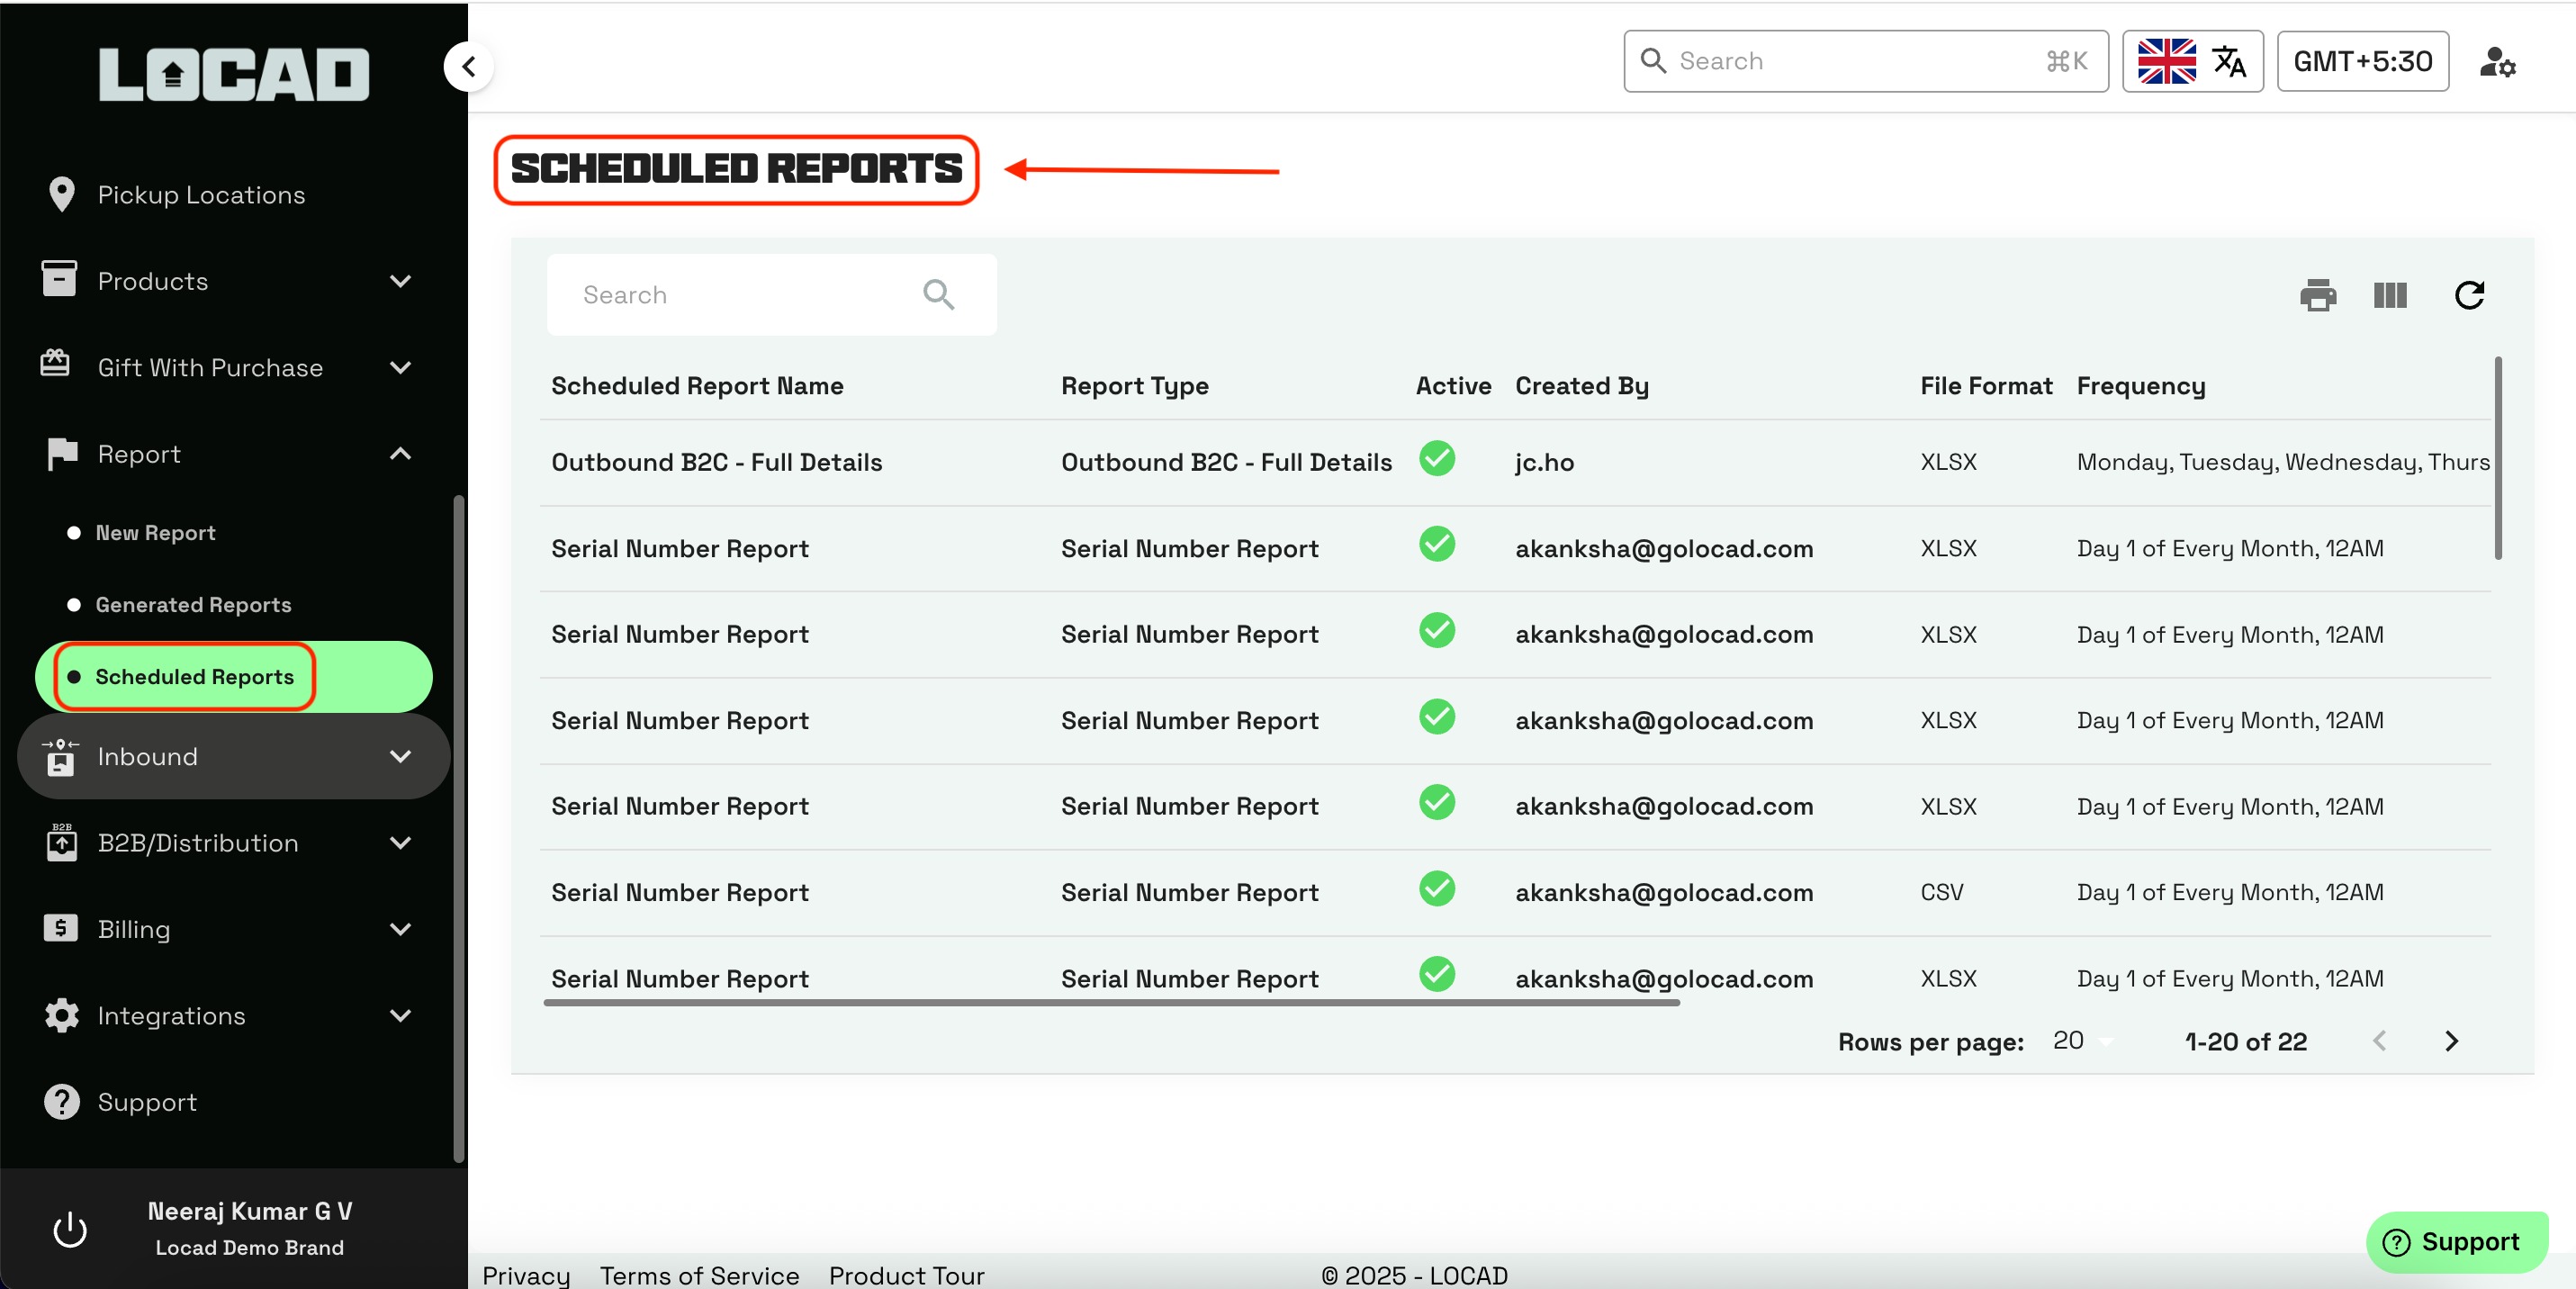2576x1289 pixels.
Task: Click the logout power icon
Action: coord(69,1229)
